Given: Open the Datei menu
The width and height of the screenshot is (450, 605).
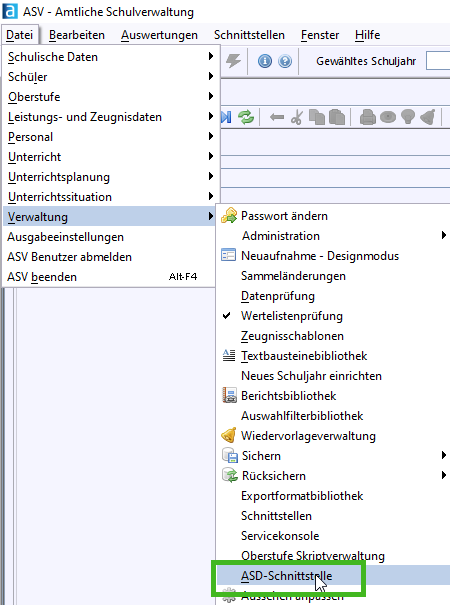Looking at the screenshot, I should (x=20, y=35).
